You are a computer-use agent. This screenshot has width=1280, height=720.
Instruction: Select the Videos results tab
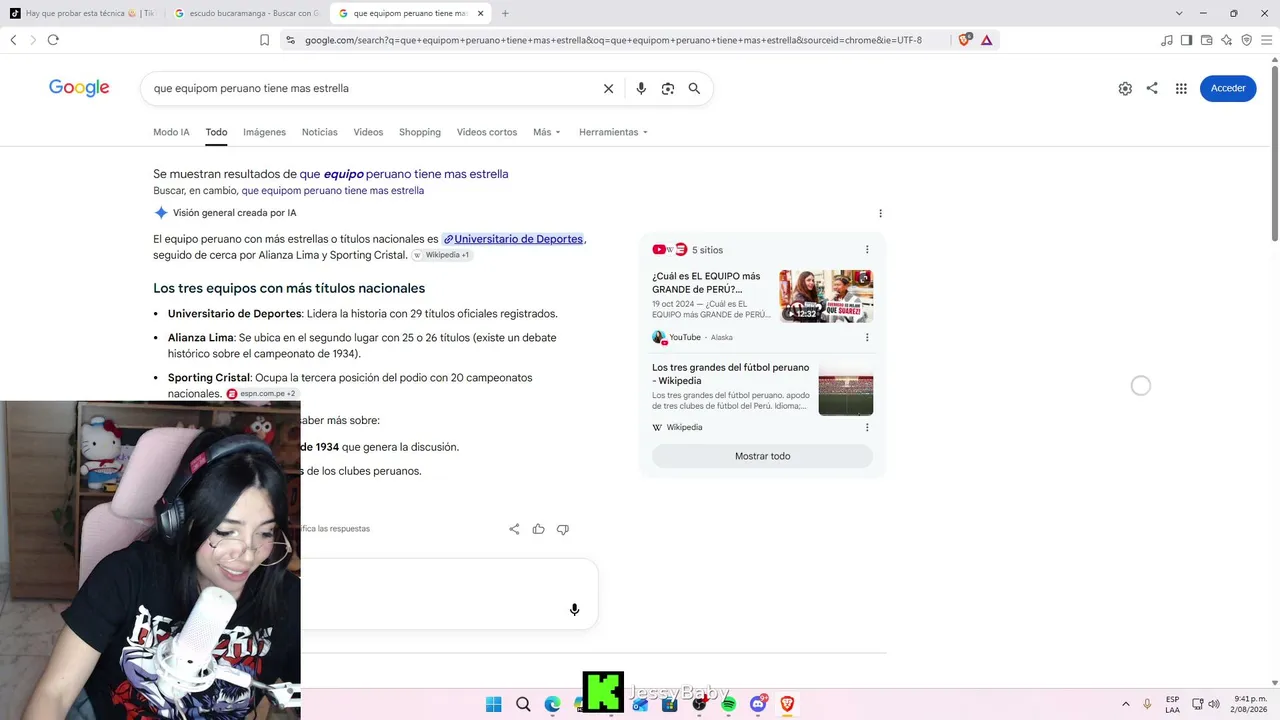pos(368,132)
